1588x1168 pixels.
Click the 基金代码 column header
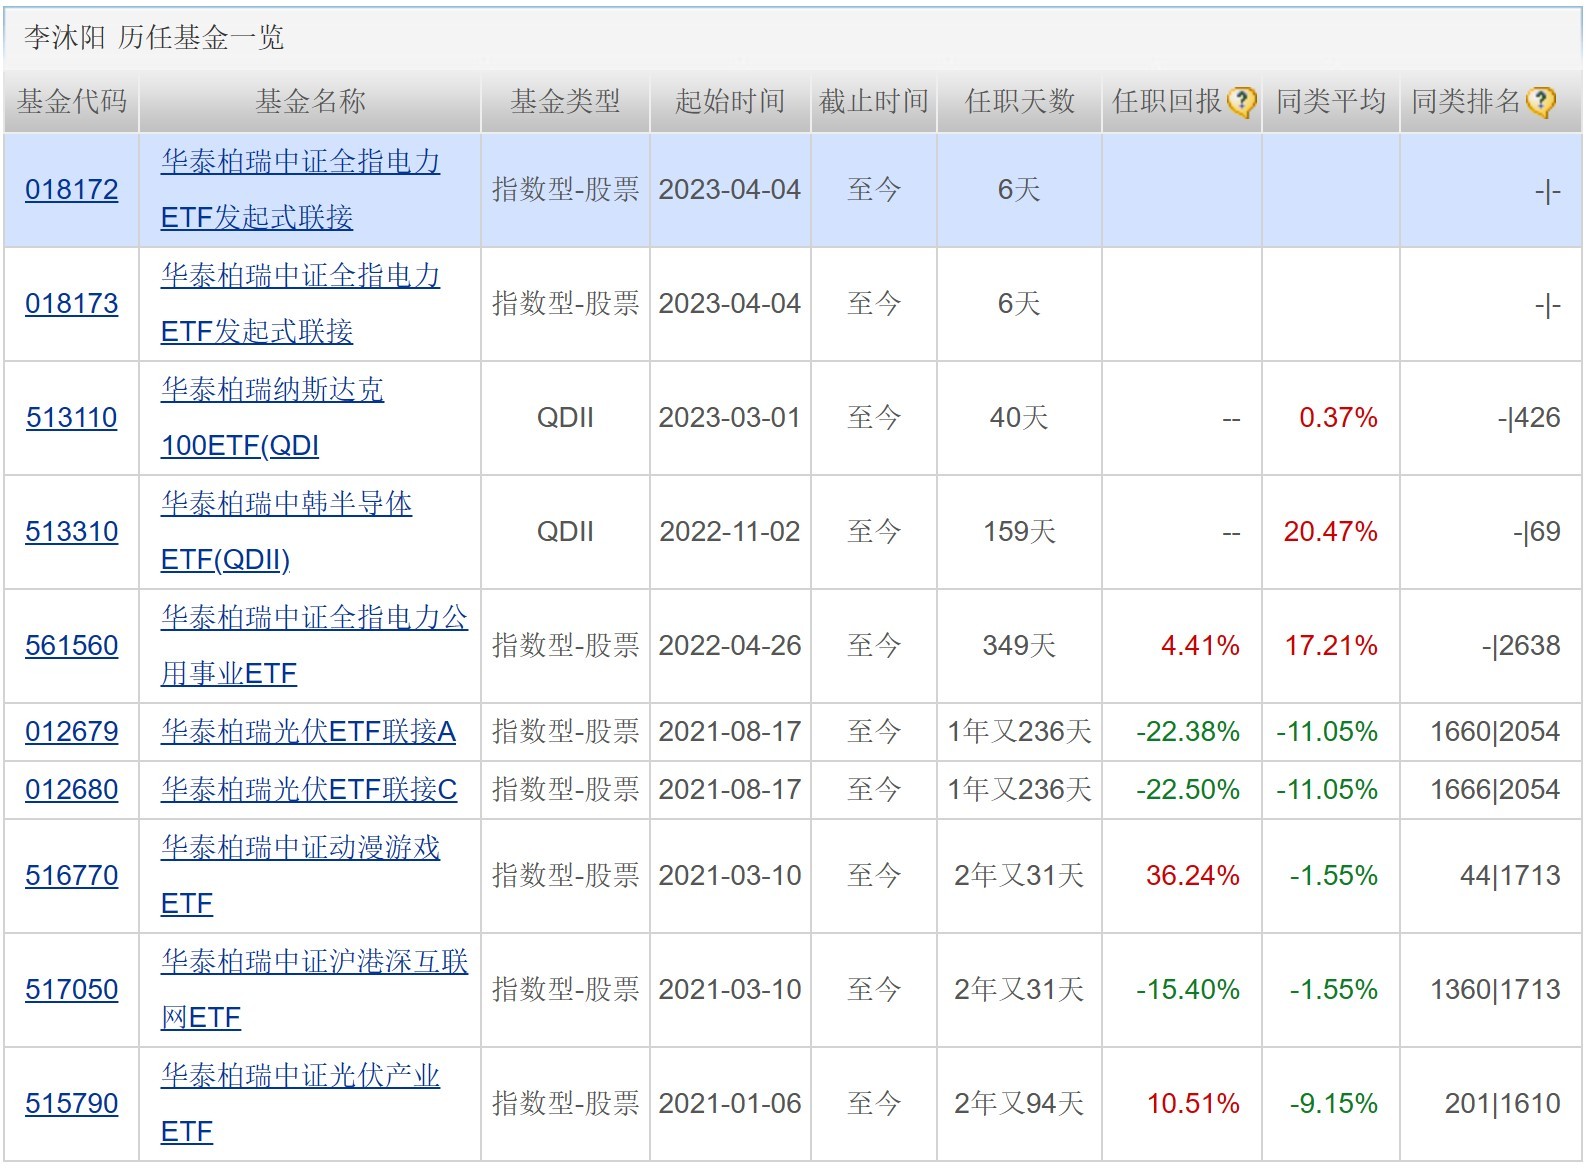(x=72, y=102)
